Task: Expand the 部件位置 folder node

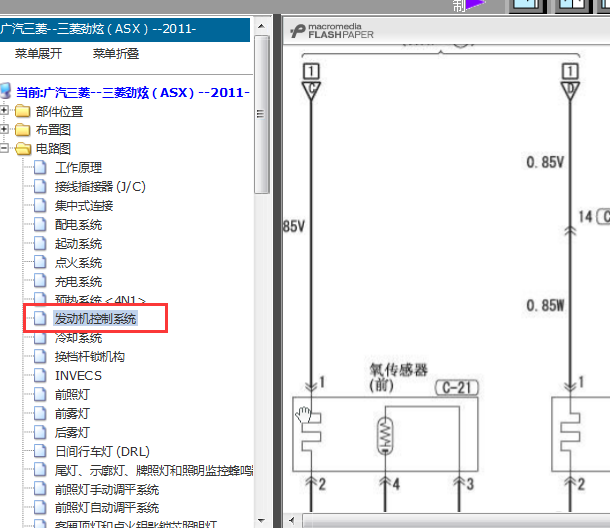Action: [x=4, y=111]
